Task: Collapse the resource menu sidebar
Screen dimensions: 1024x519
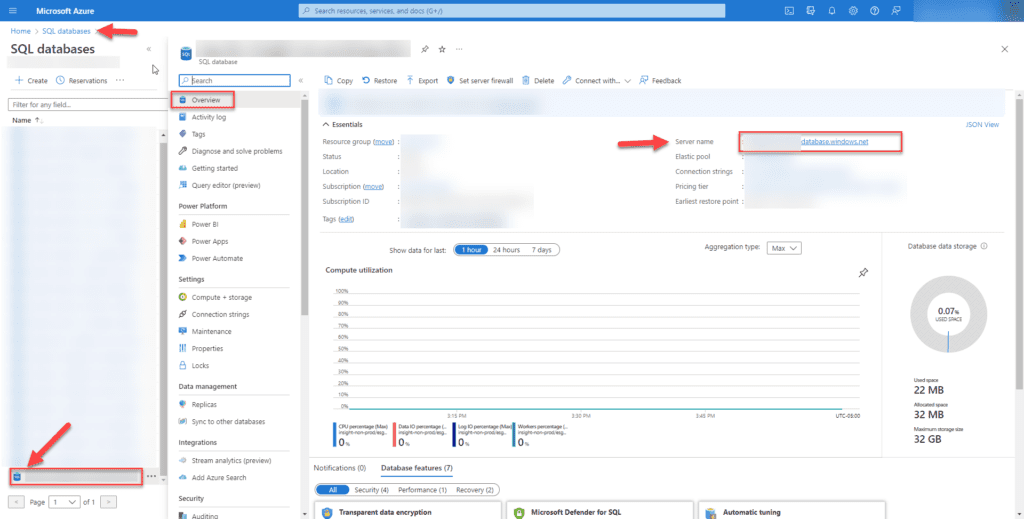Action: [300, 80]
